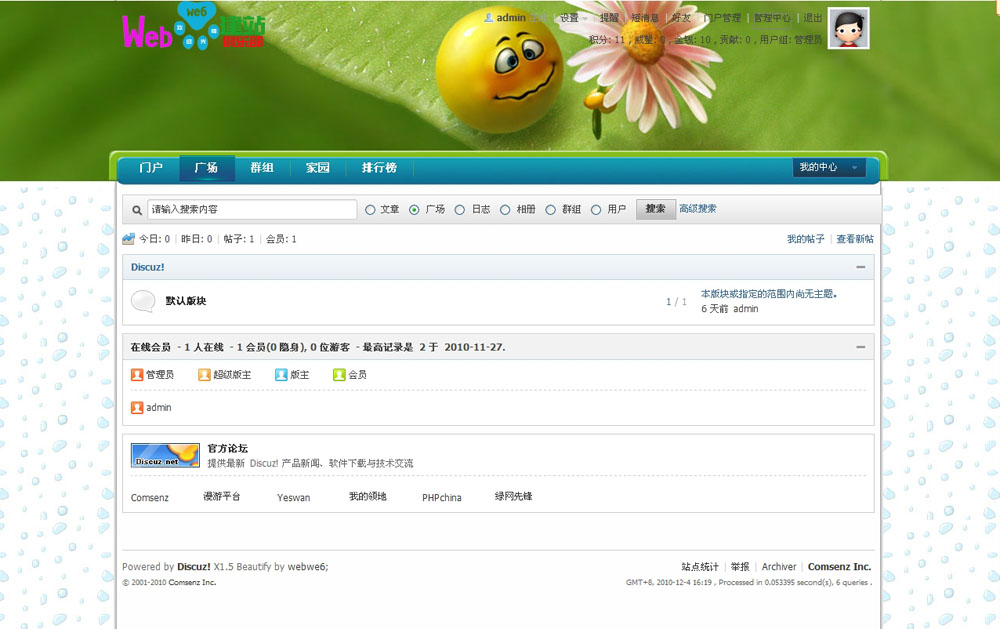Open the 家园 navigation tab
1000x629 pixels.
tap(318, 168)
